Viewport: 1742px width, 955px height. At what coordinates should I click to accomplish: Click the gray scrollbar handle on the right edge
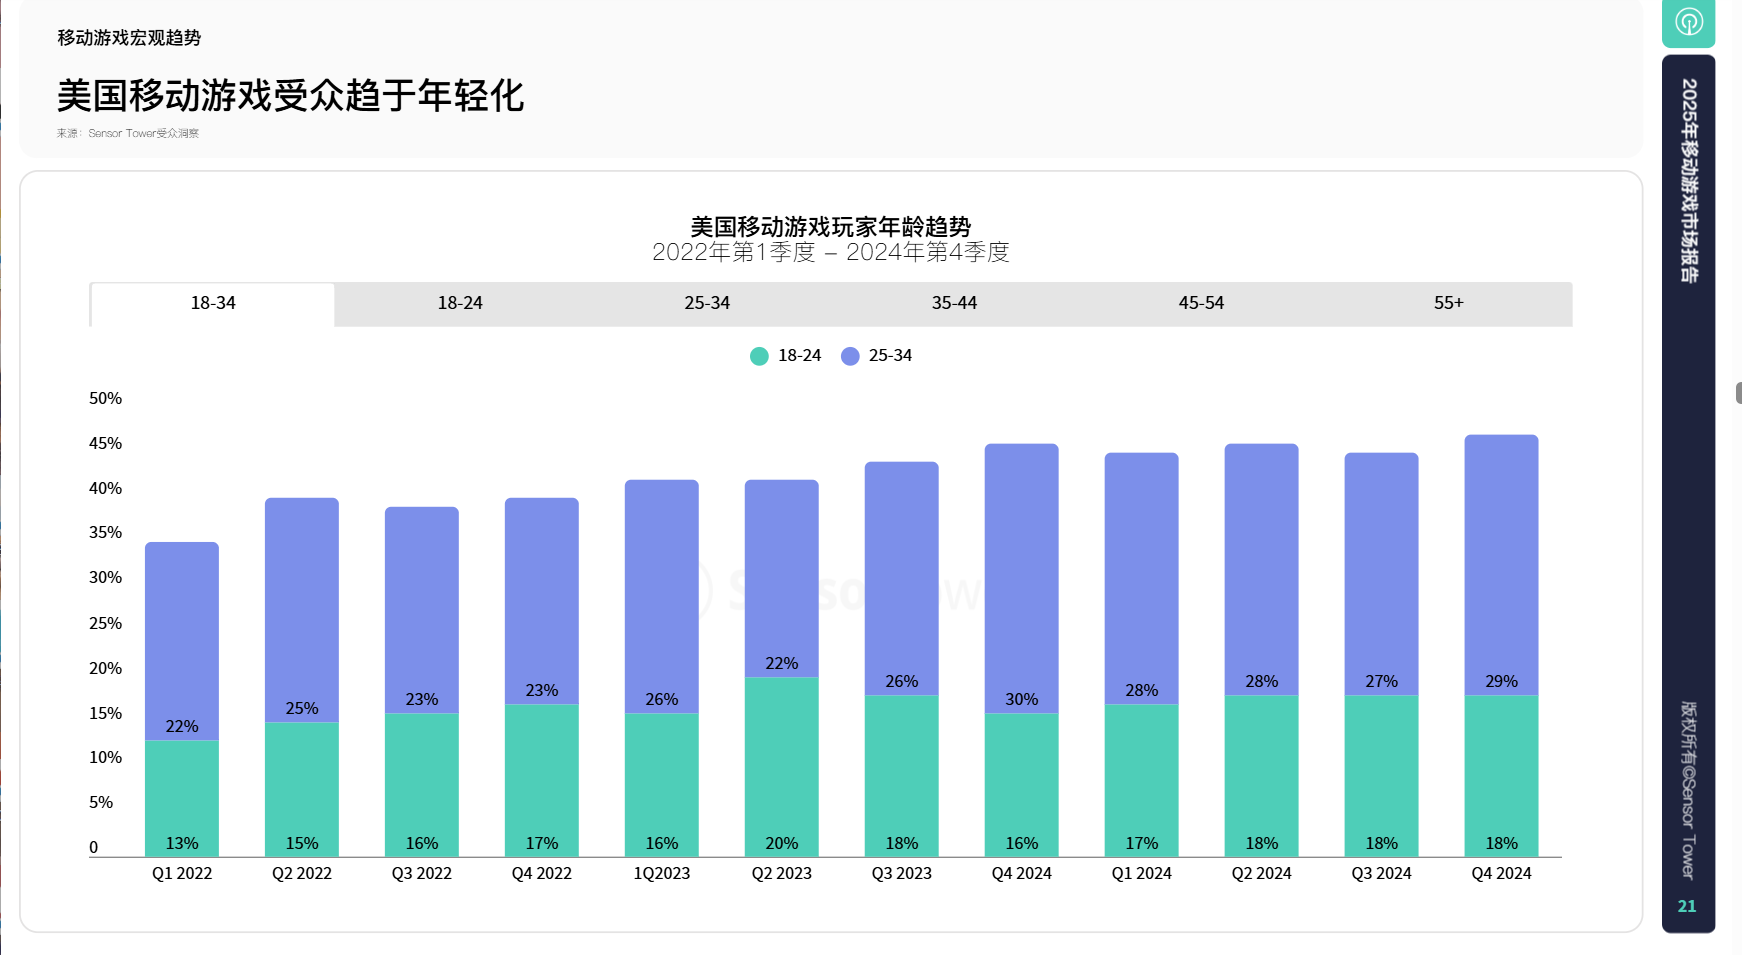[1738, 393]
